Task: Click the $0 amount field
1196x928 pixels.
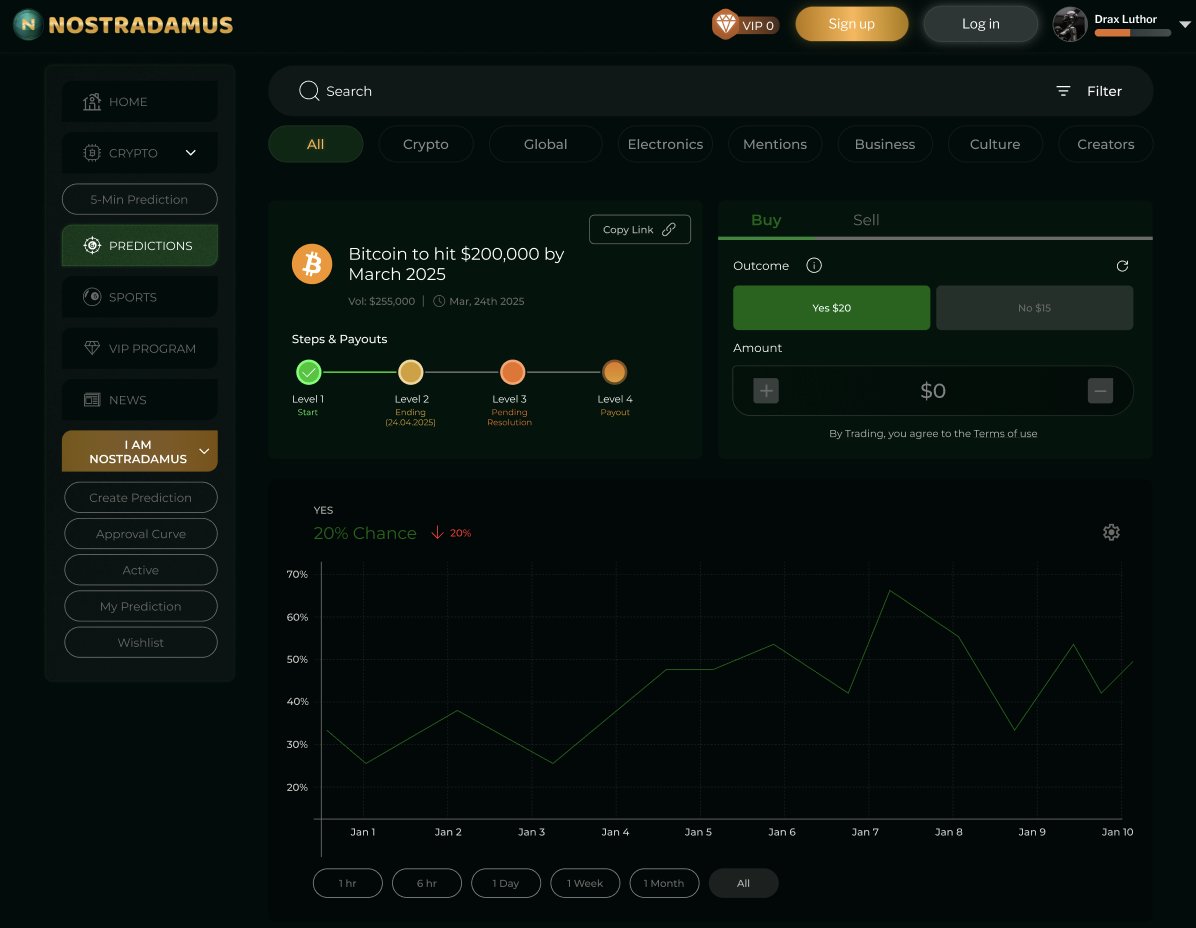Action: [x=933, y=390]
